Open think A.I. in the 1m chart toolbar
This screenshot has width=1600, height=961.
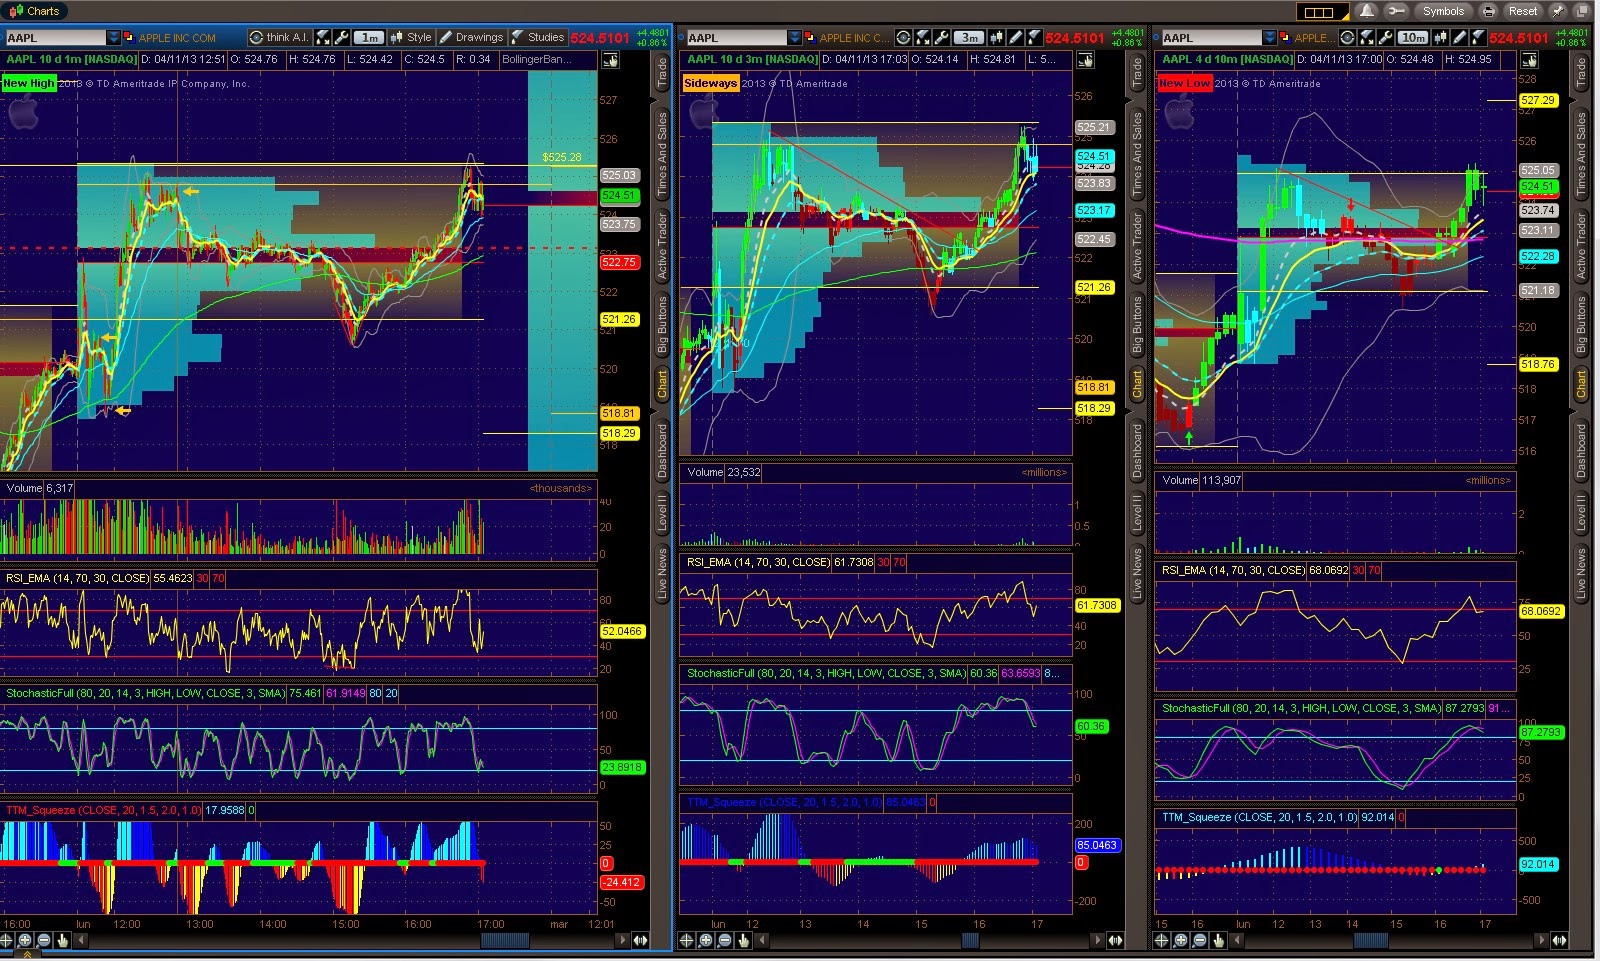click(x=279, y=37)
